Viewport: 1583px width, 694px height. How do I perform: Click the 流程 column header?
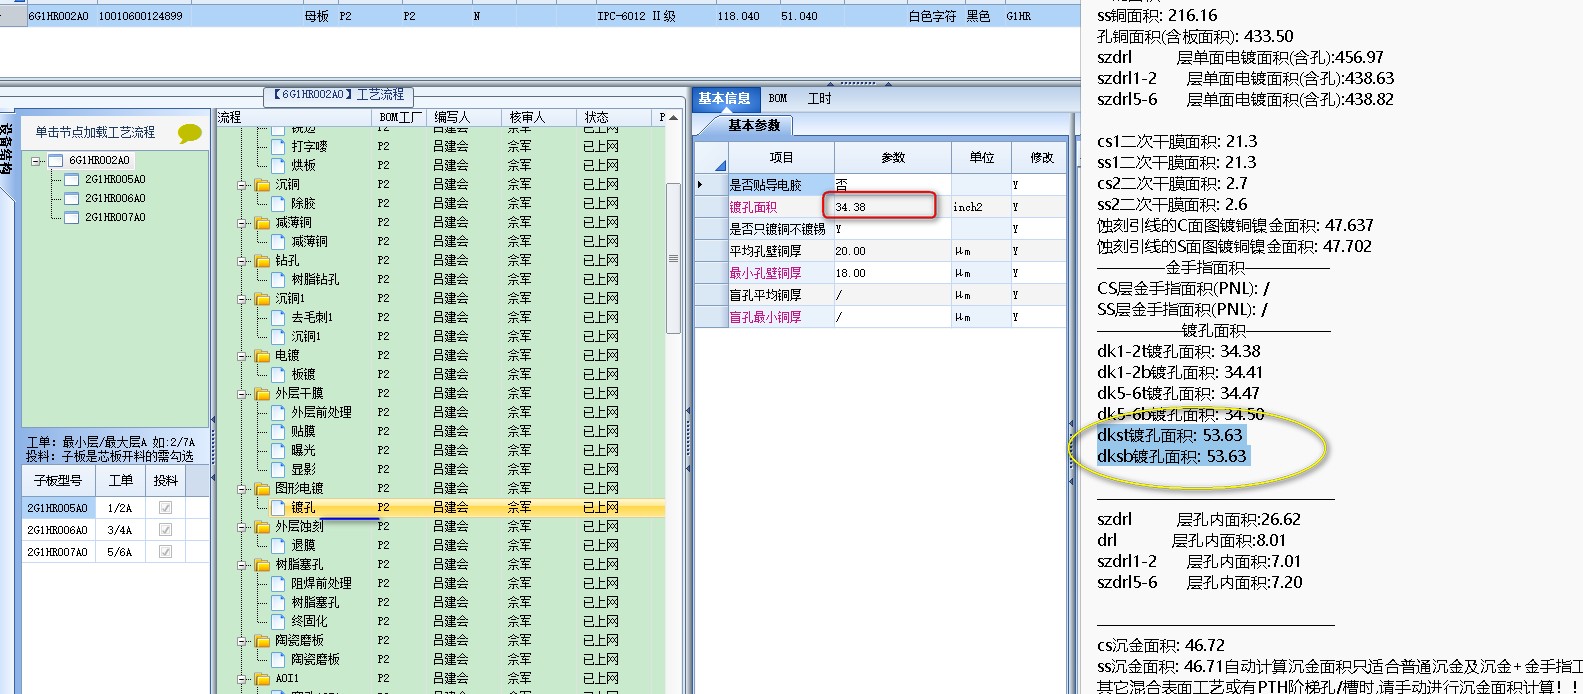click(x=295, y=117)
